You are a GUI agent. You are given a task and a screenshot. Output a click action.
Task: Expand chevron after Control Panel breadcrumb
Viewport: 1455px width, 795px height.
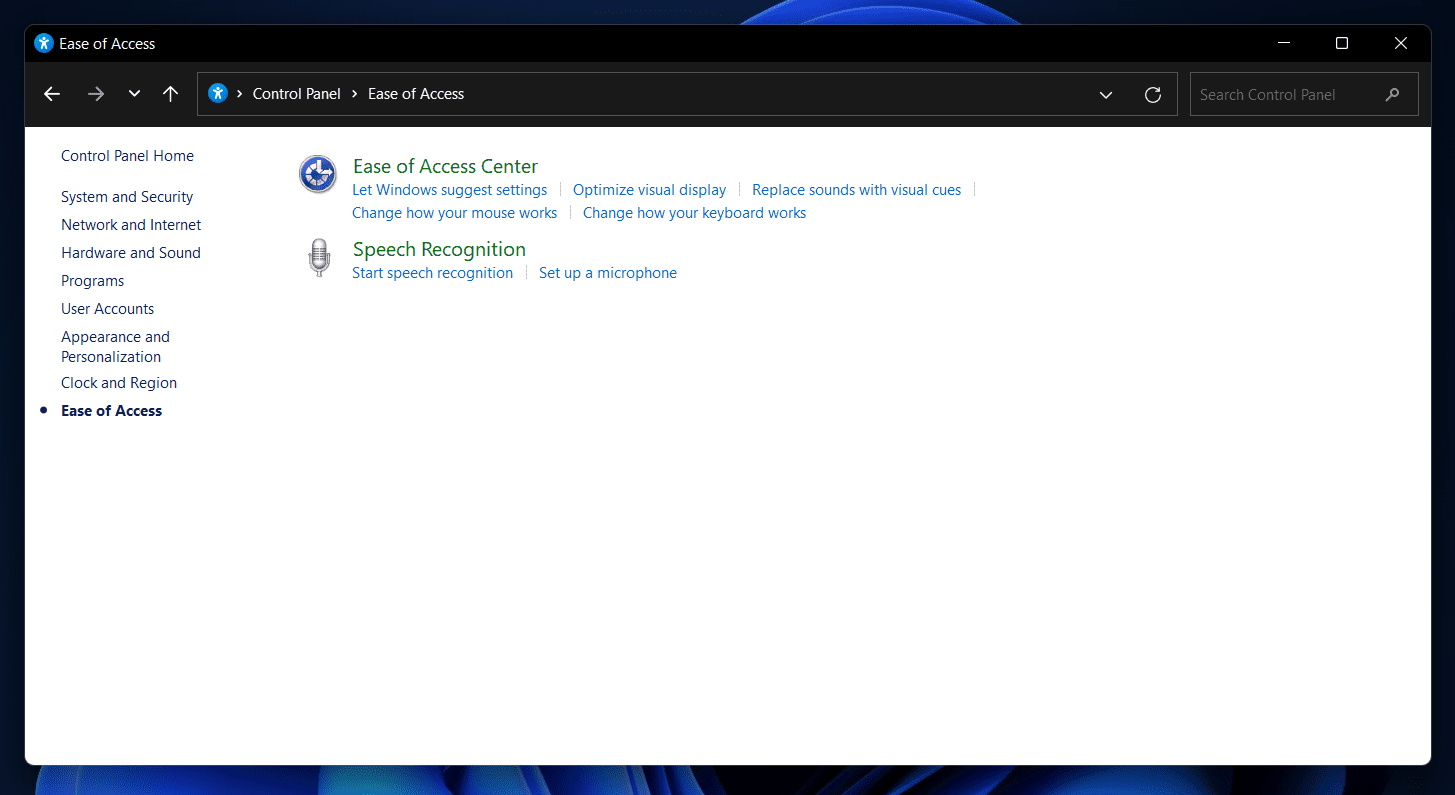[x=354, y=94]
